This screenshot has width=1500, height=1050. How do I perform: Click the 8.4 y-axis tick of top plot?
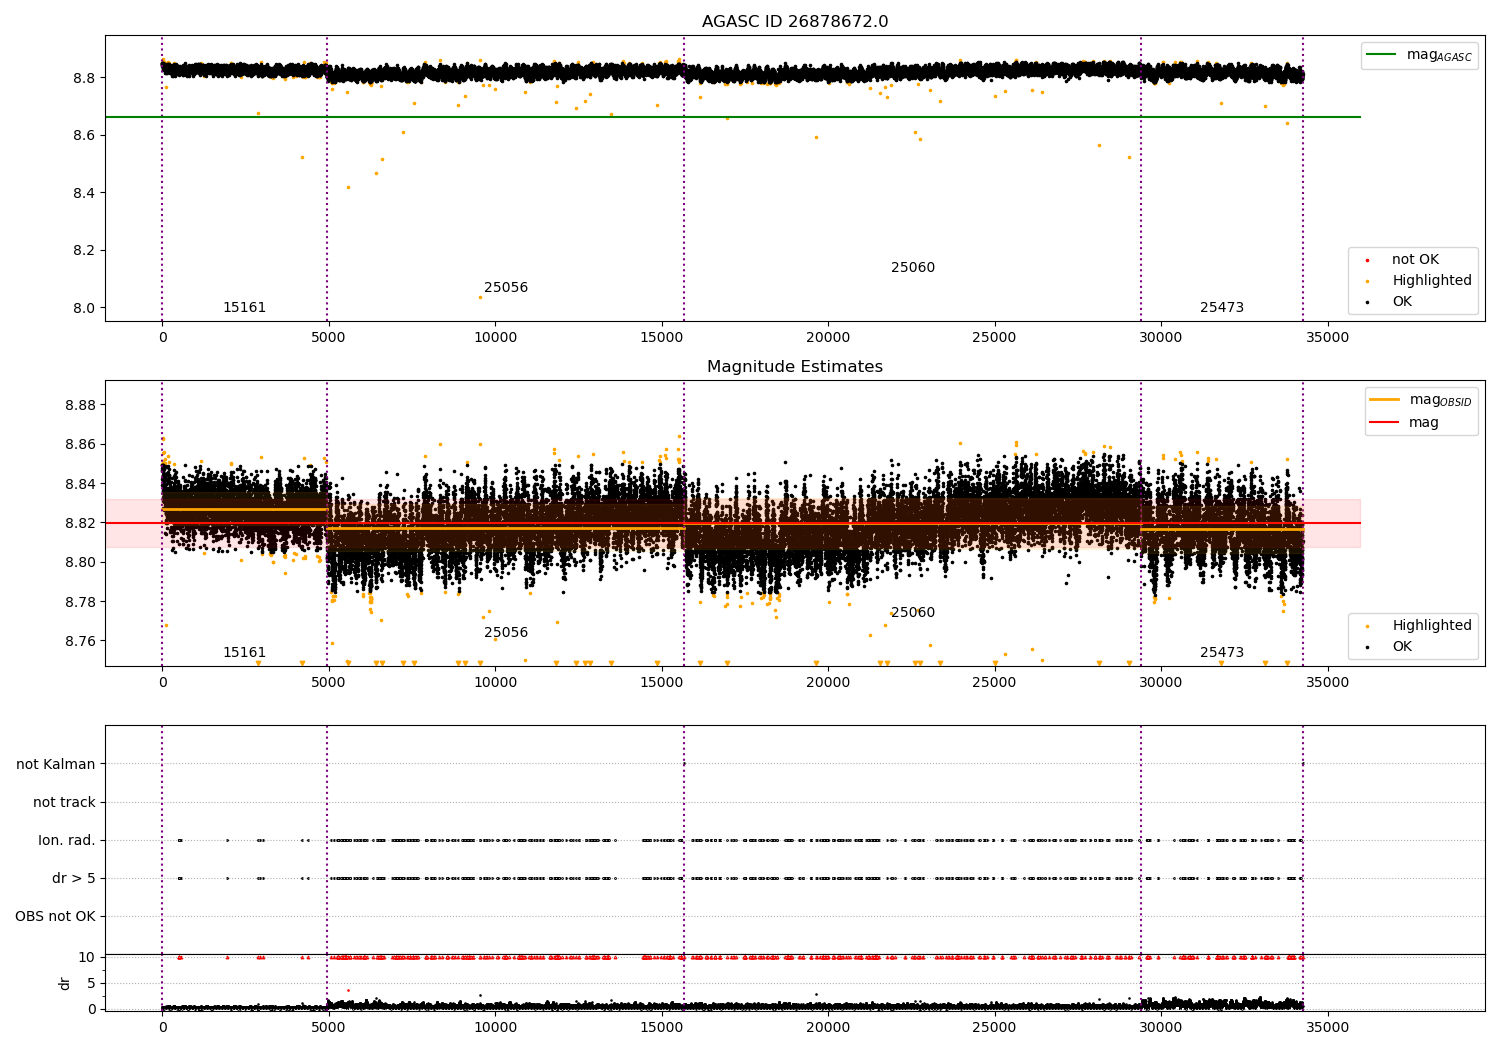coord(84,193)
